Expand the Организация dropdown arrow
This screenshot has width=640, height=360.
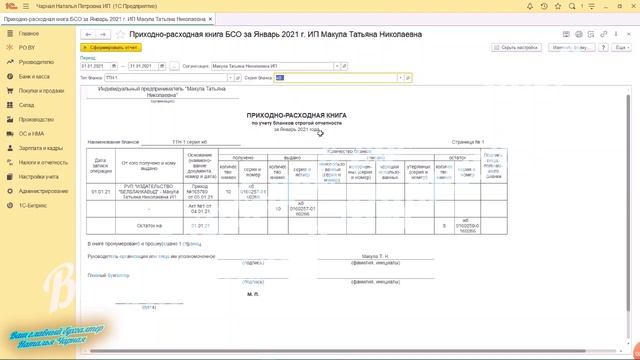[337, 66]
